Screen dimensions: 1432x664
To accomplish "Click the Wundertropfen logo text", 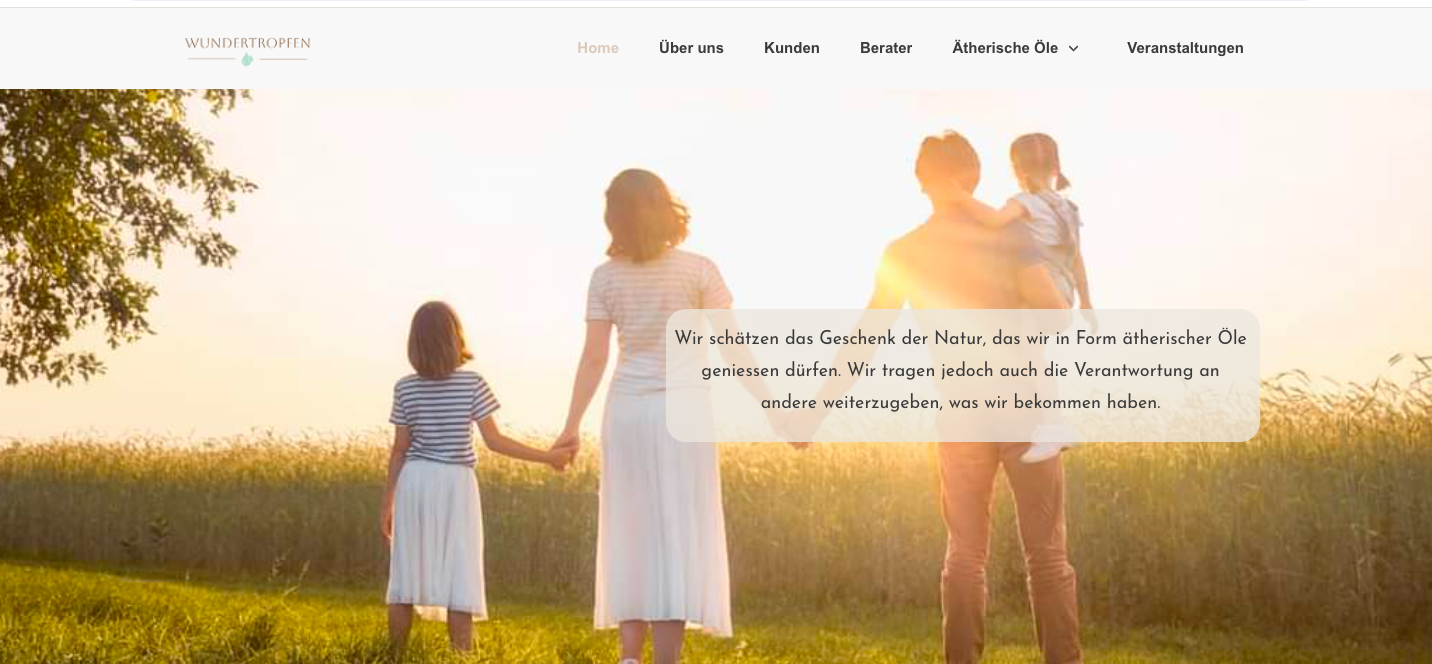I will [247, 44].
